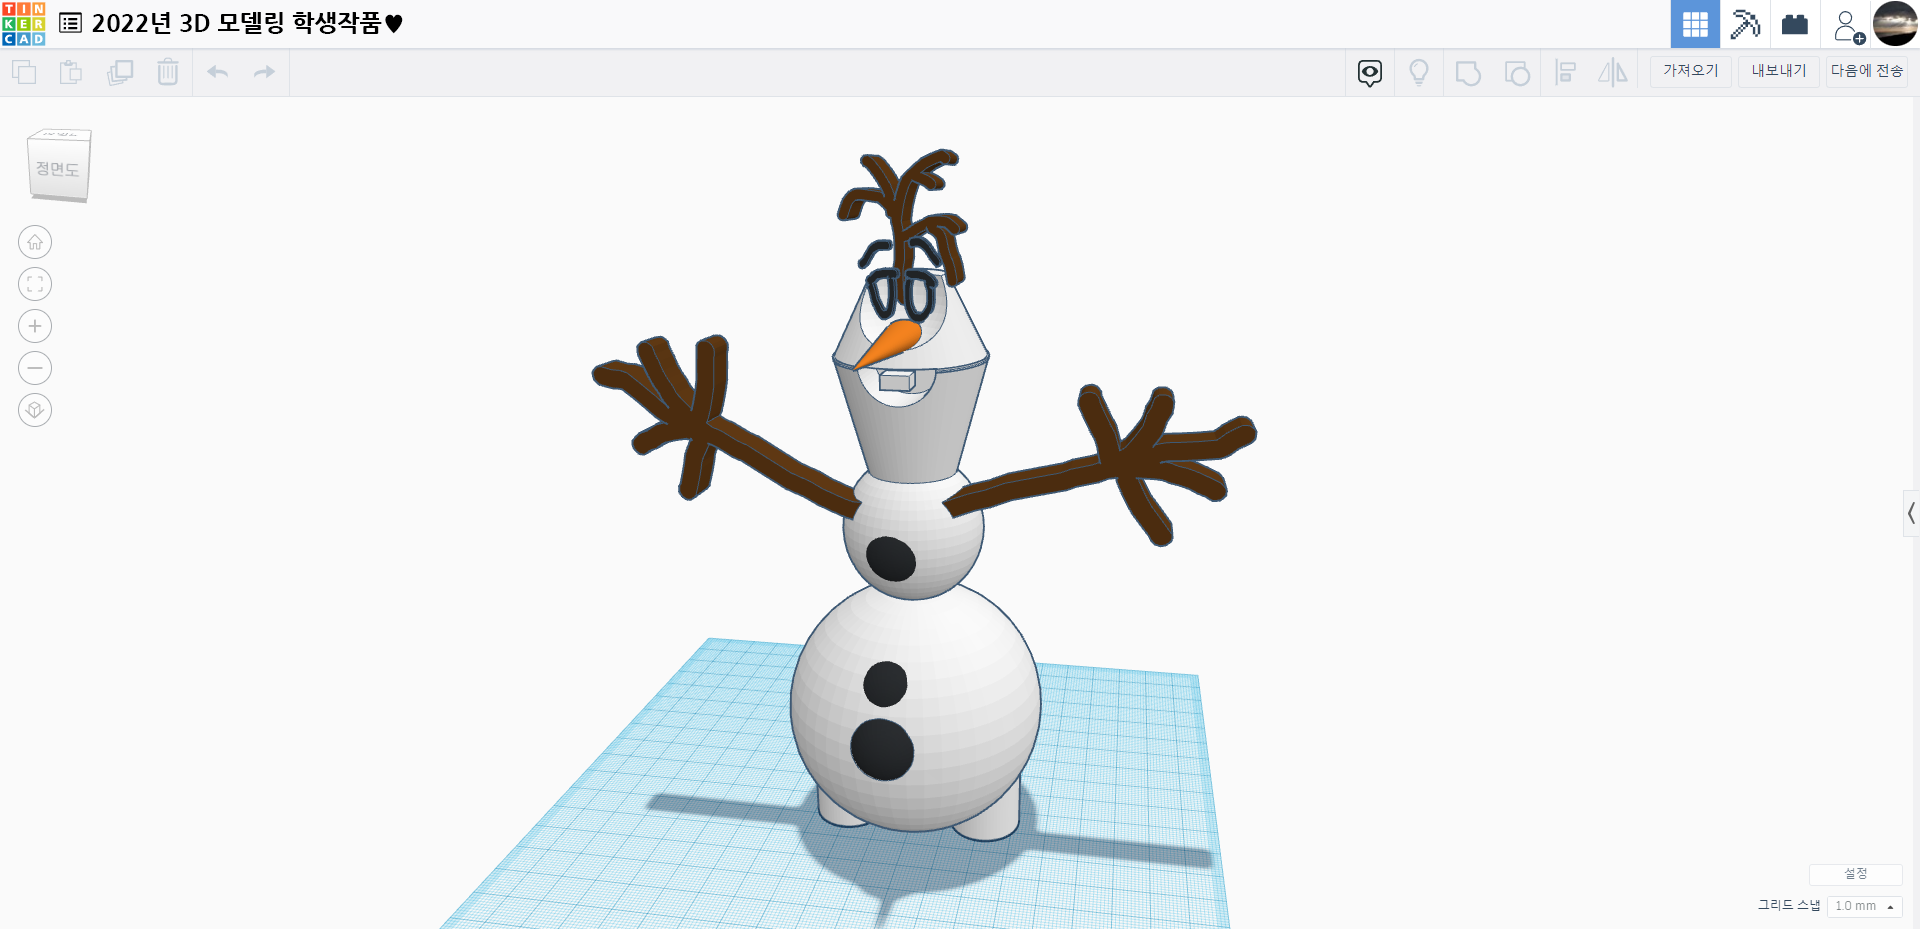
Task: Click the Copy toolbar icon
Action: [24, 72]
